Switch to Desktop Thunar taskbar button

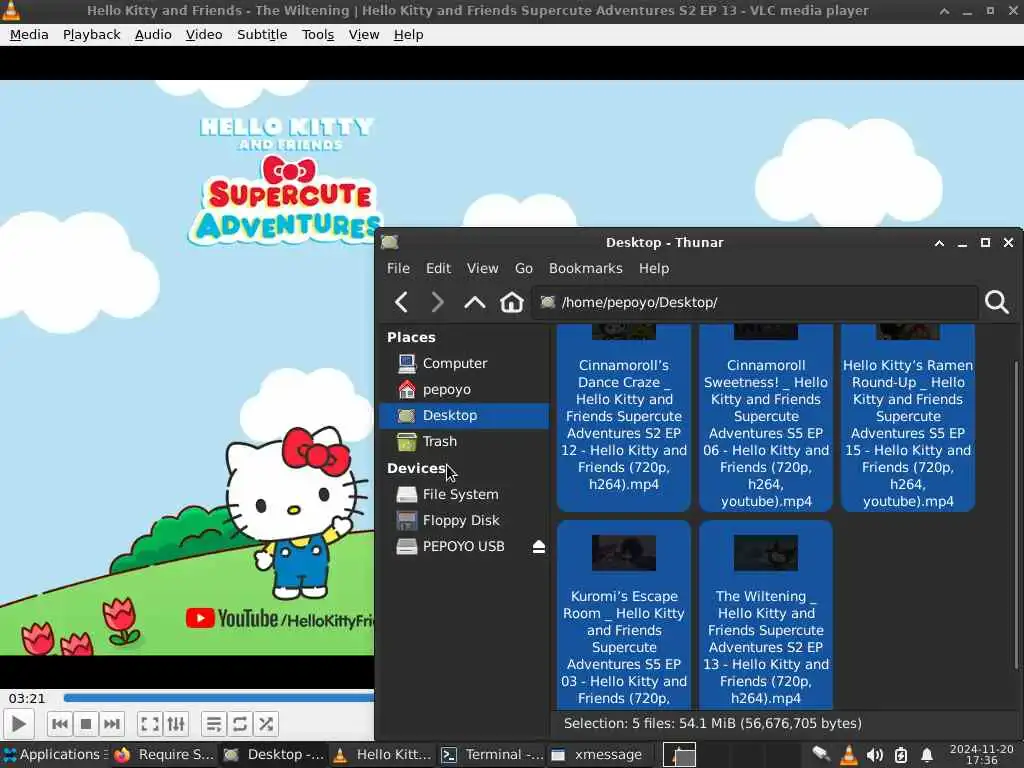click(x=274, y=754)
